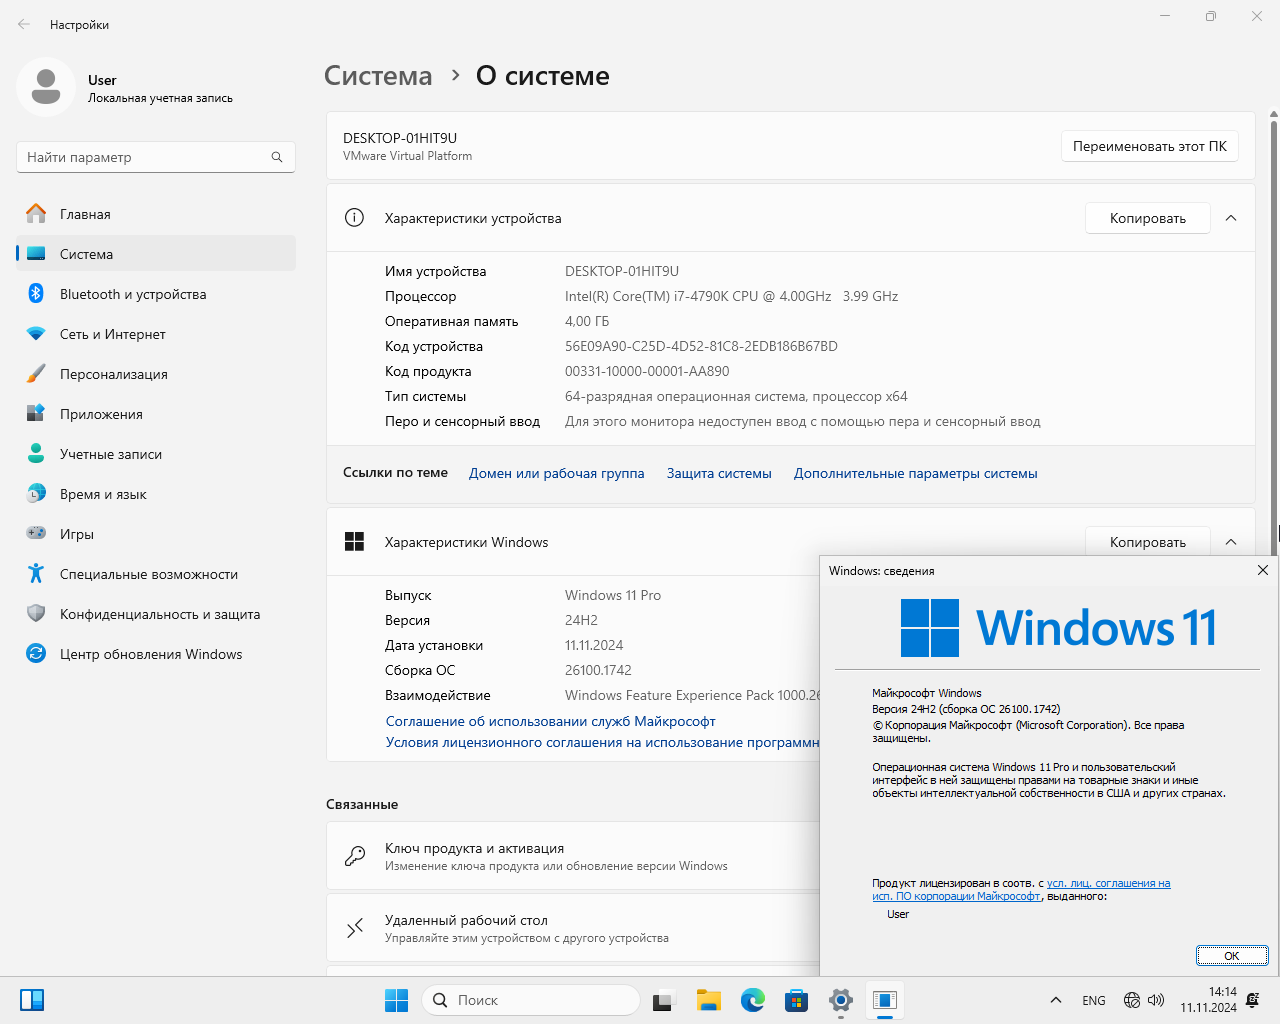
Task: Click the winver app icon on taskbar
Action: tap(885, 1000)
